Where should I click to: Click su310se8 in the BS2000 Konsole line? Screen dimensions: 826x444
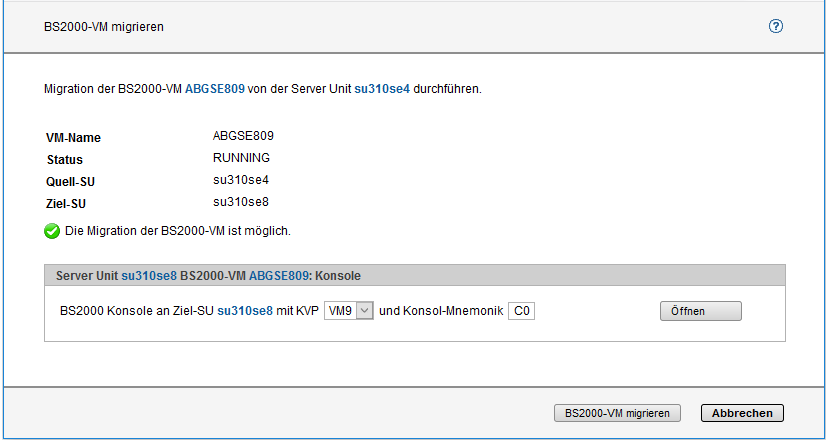(245, 311)
